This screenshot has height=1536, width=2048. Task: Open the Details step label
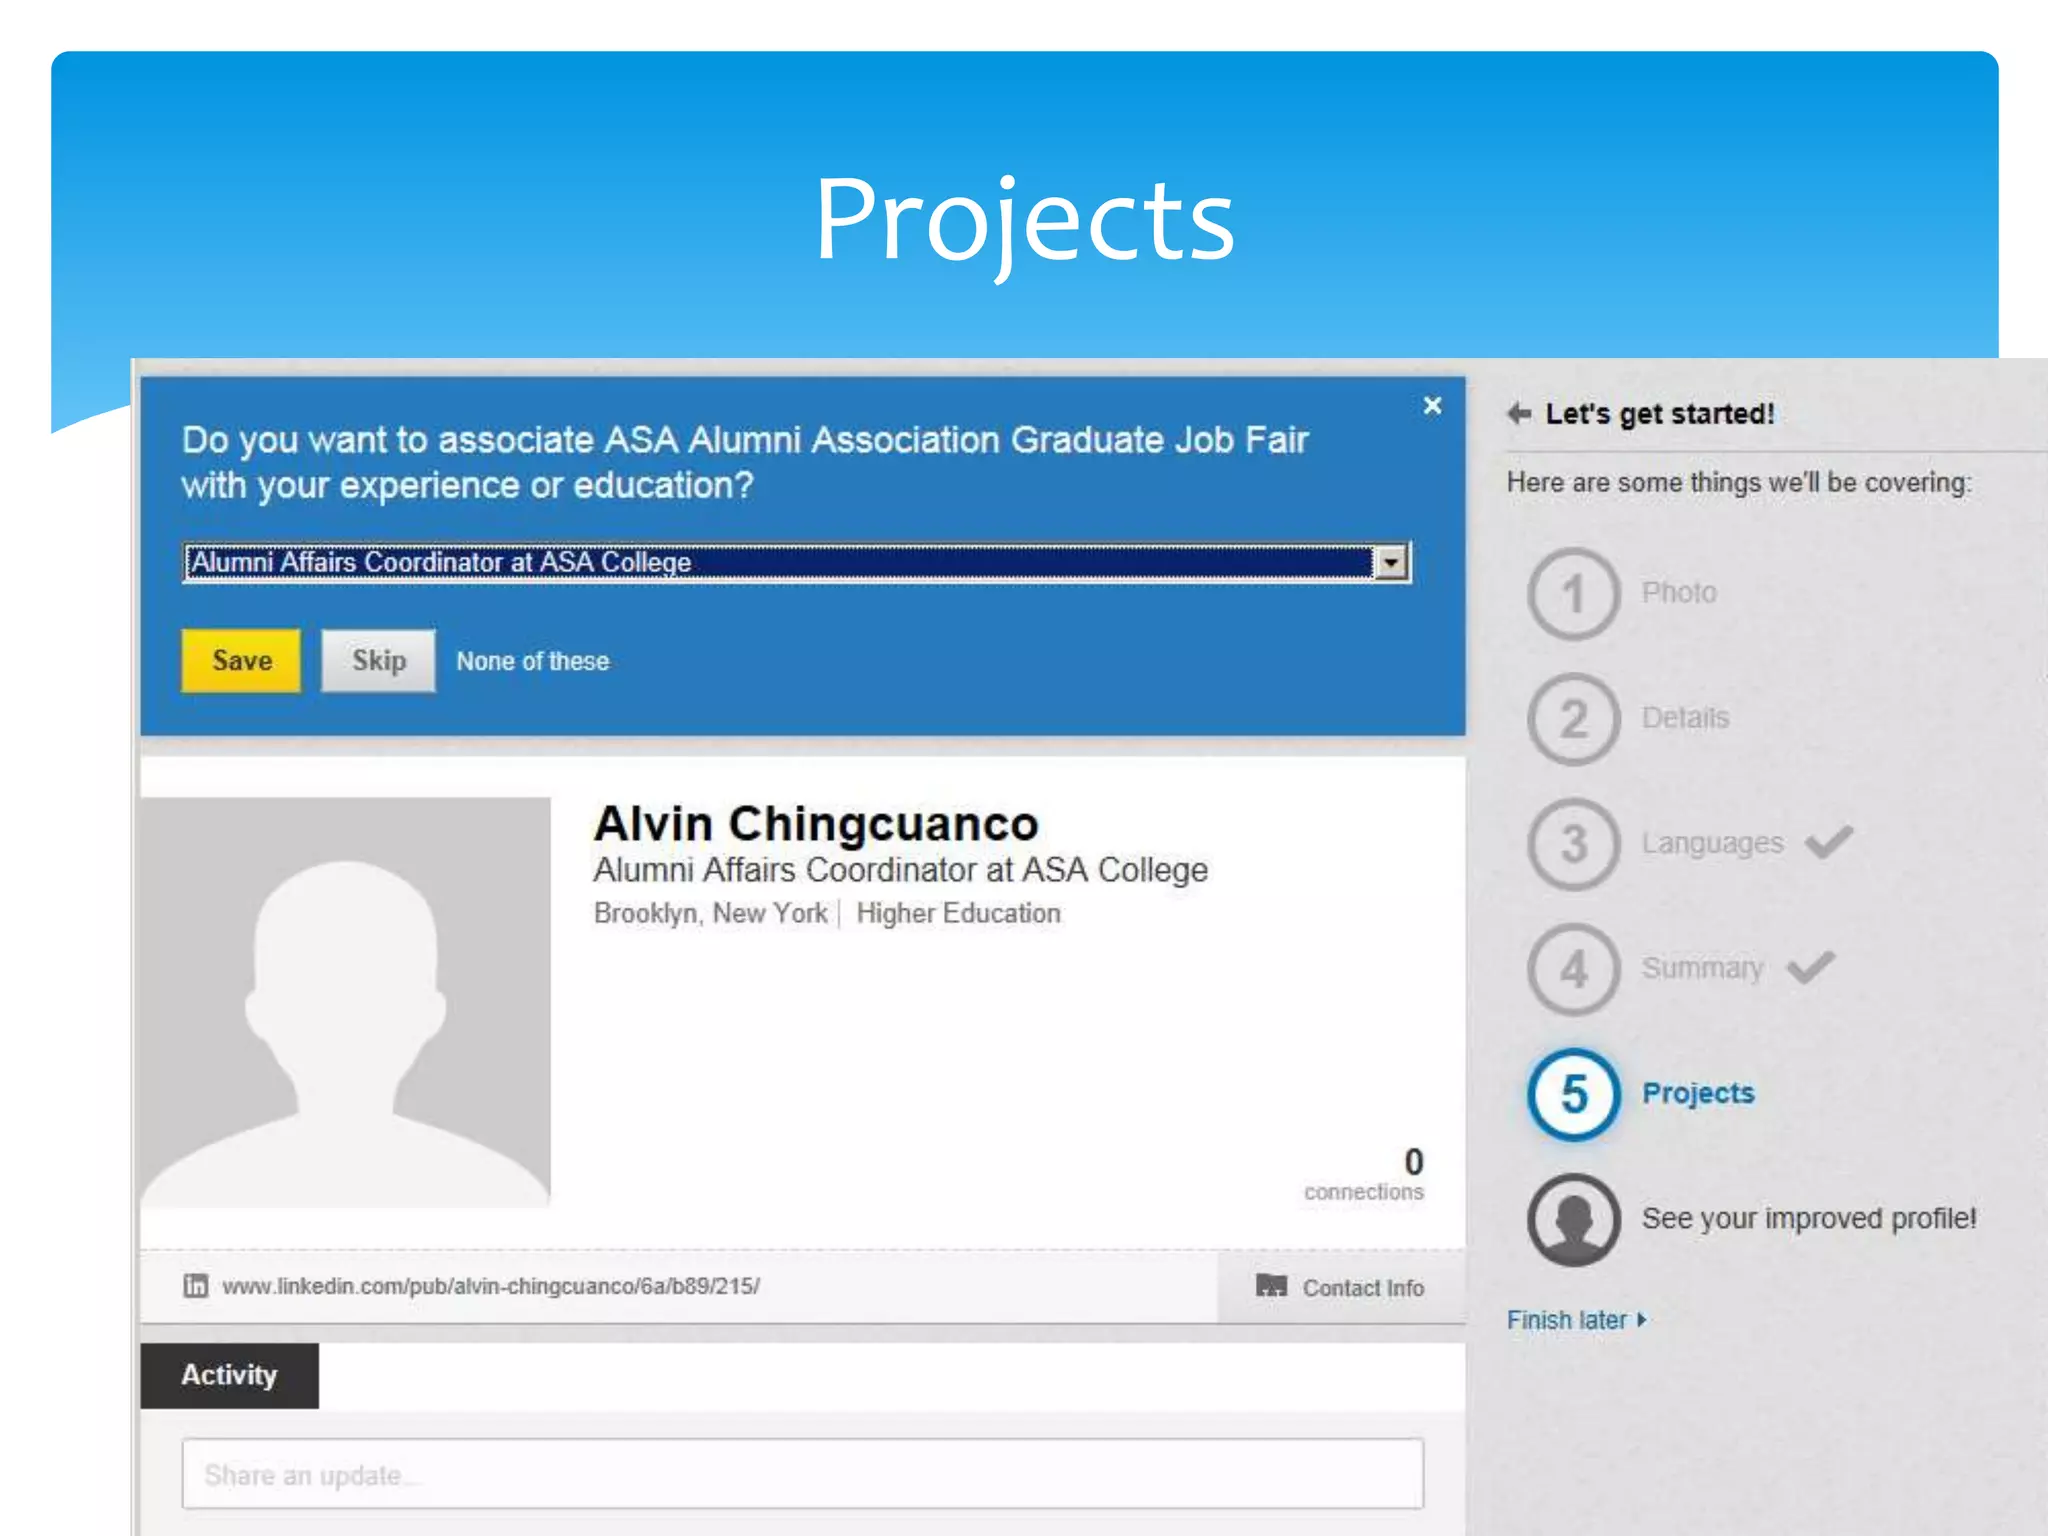pyautogui.click(x=1685, y=717)
